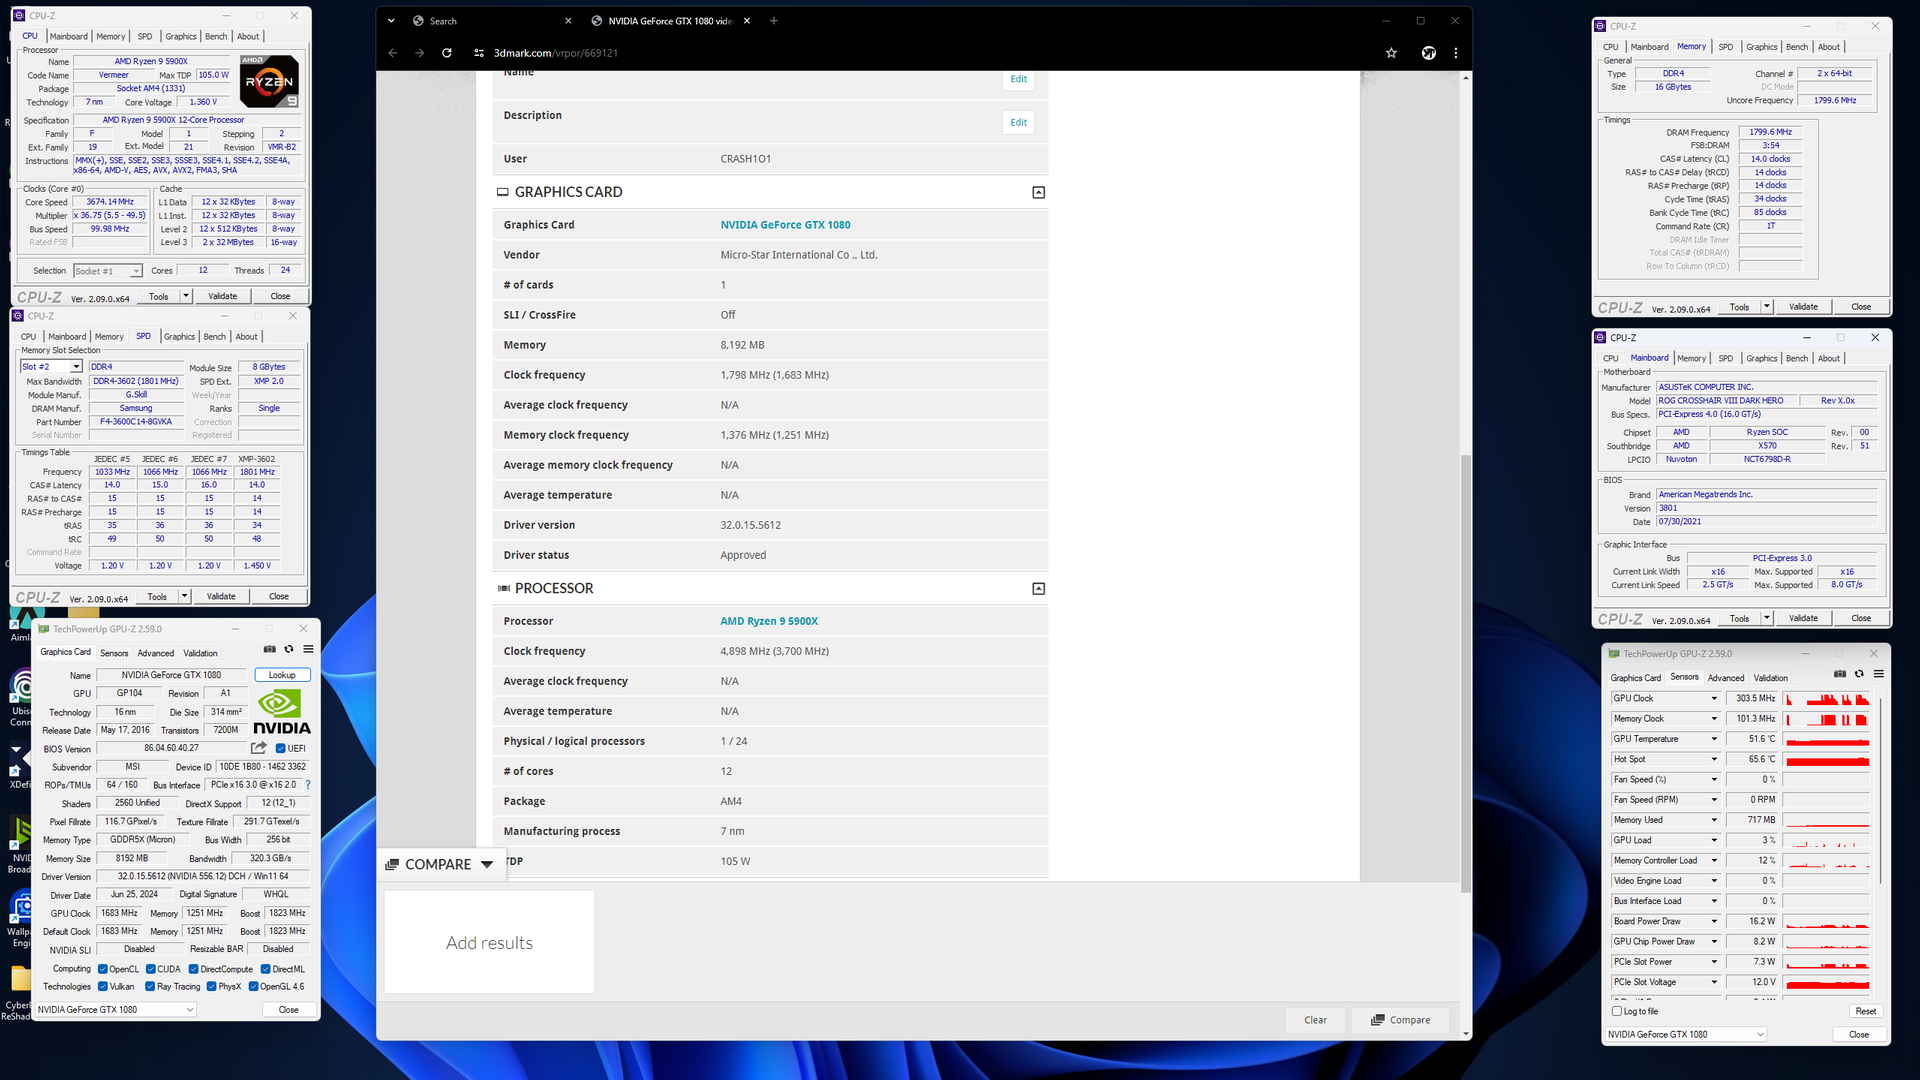Open the AMD Ryzen 9 5900X link

click(x=769, y=621)
